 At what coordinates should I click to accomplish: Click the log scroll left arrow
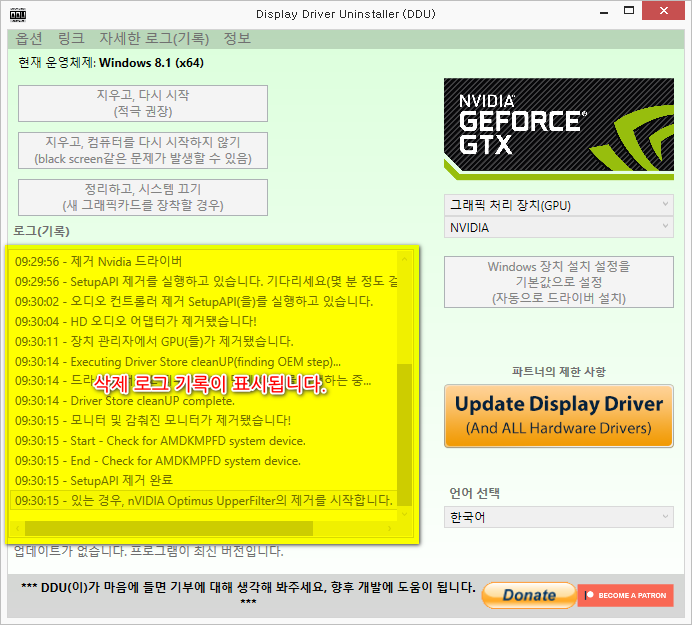[x=18, y=528]
